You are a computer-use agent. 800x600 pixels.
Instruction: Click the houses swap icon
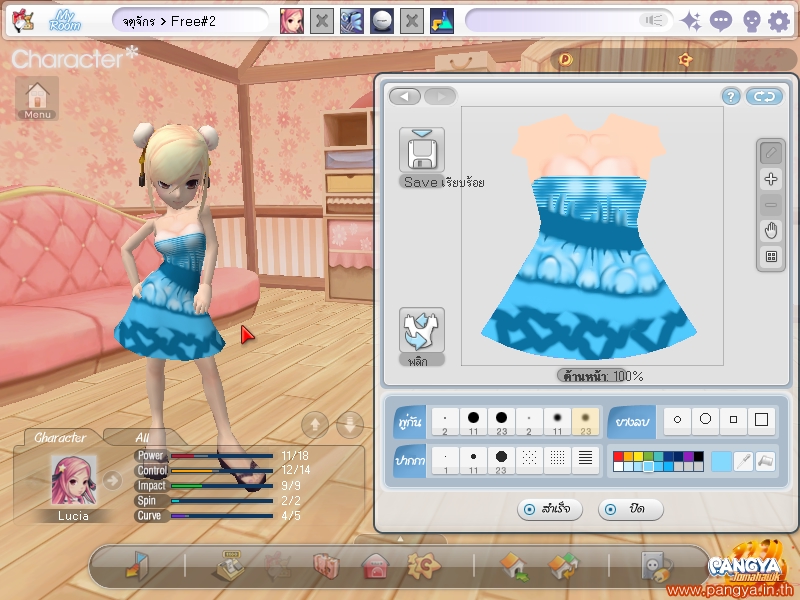coord(563,566)
